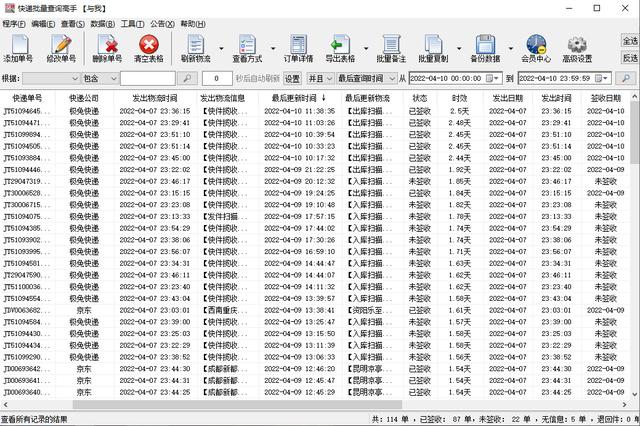Image resolution: width=640 pixels, height=426 pixels.
Task: Click the 导出表格 icon
Action: point(340,48)
